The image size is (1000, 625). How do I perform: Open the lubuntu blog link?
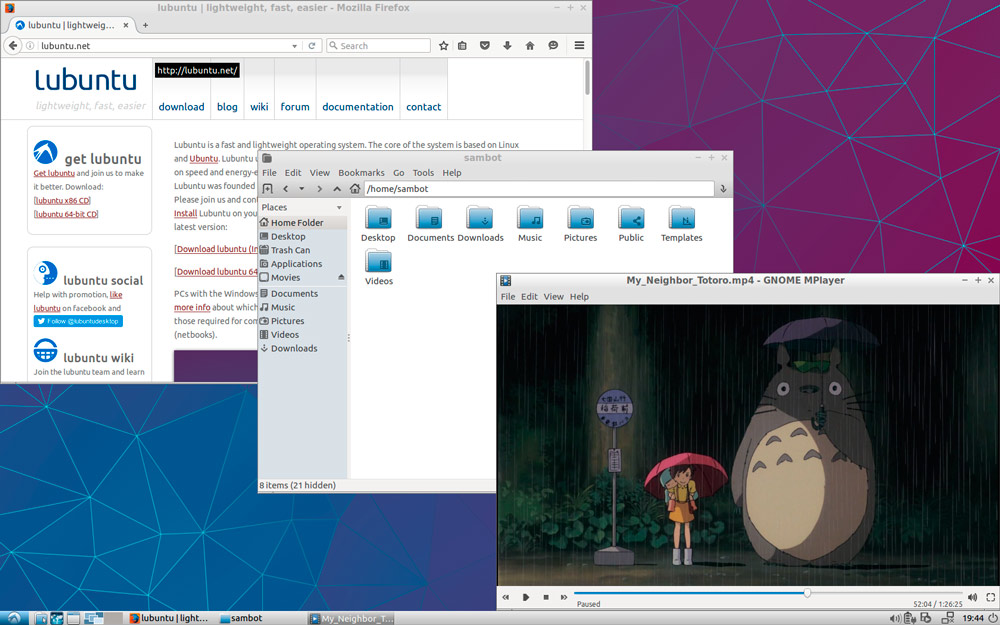[227, 107]
